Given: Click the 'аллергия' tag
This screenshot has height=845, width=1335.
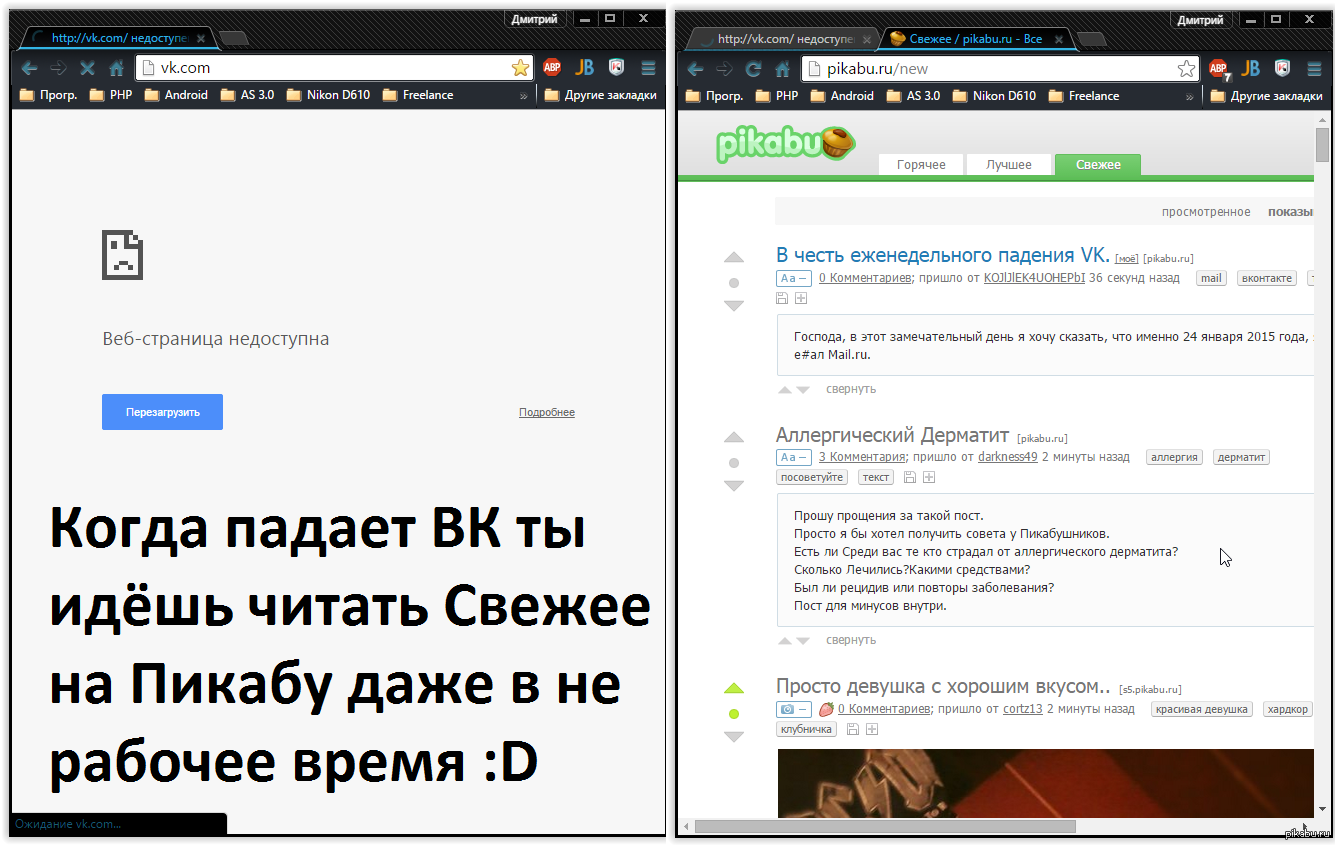Looking at the screenshot, I should tap(1174, 457).
